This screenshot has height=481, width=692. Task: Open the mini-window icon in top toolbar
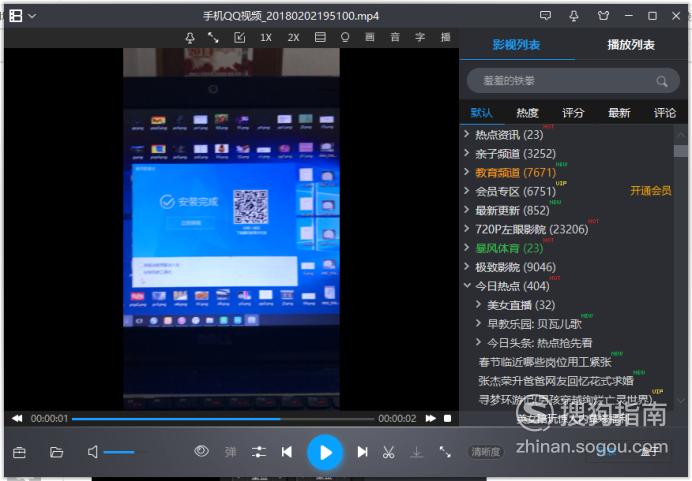point(239,38)
